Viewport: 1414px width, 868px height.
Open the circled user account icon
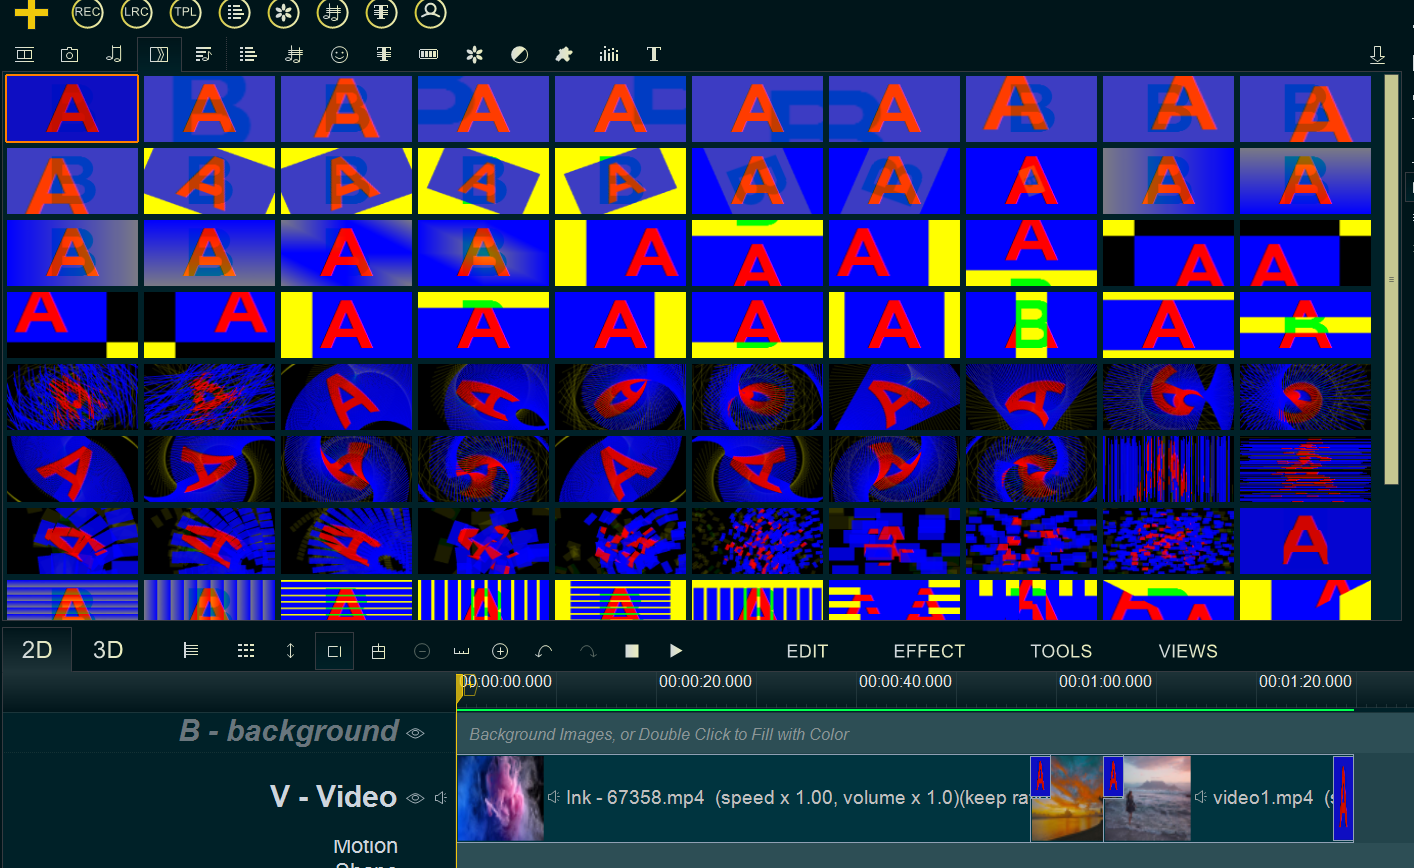pyautogui.click(x=430, y=13)
